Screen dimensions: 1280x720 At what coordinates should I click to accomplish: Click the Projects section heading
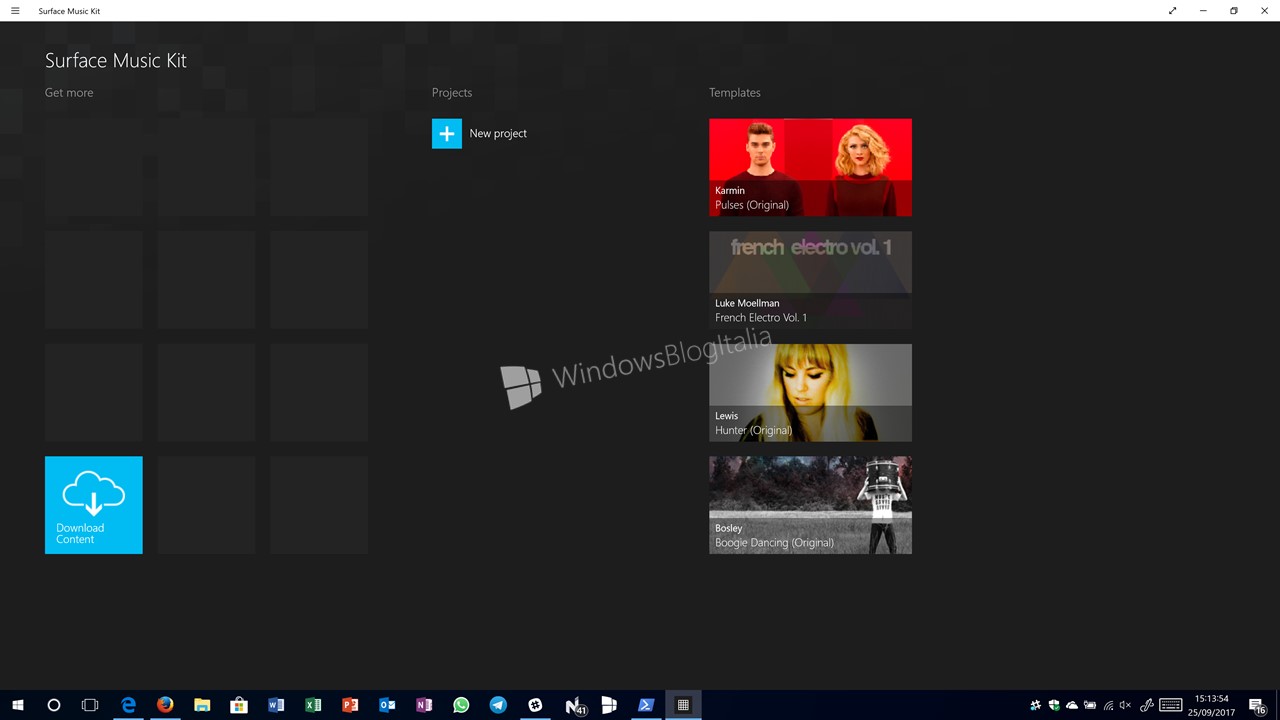pyautogui.click(x=452, y=92)
